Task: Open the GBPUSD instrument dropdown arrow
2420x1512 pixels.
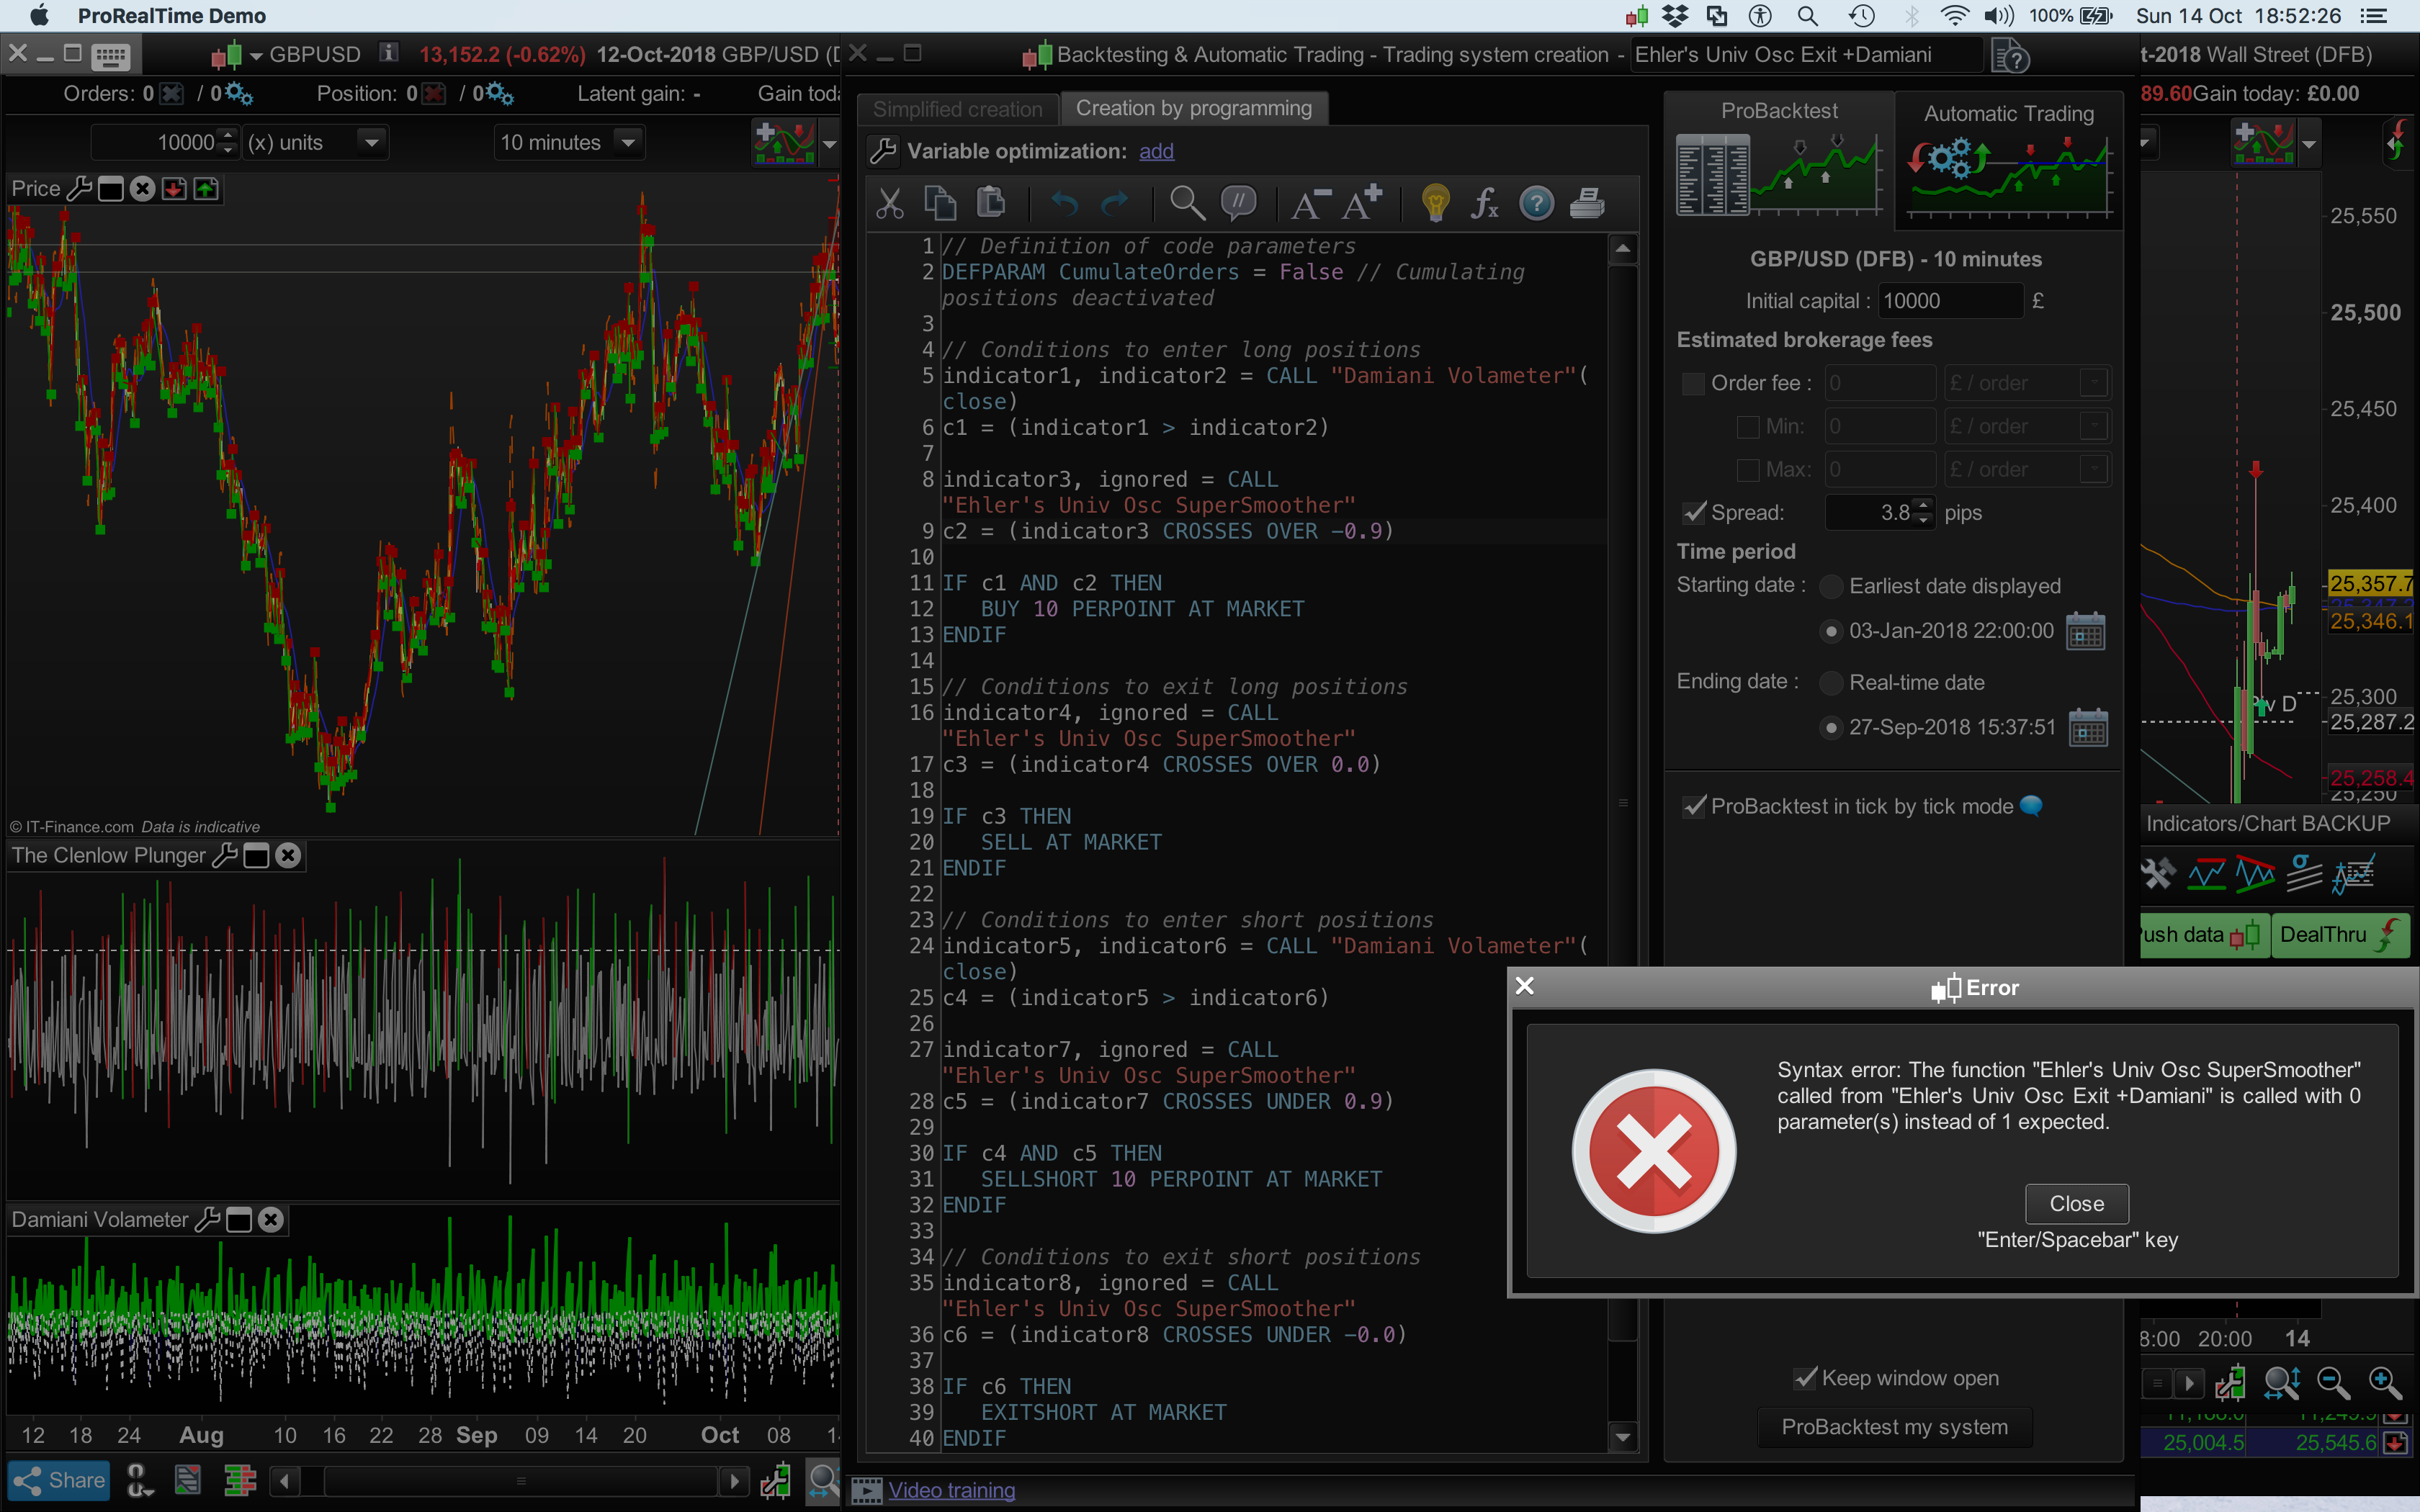Action: pyautogui.click(x=256, y=56)
